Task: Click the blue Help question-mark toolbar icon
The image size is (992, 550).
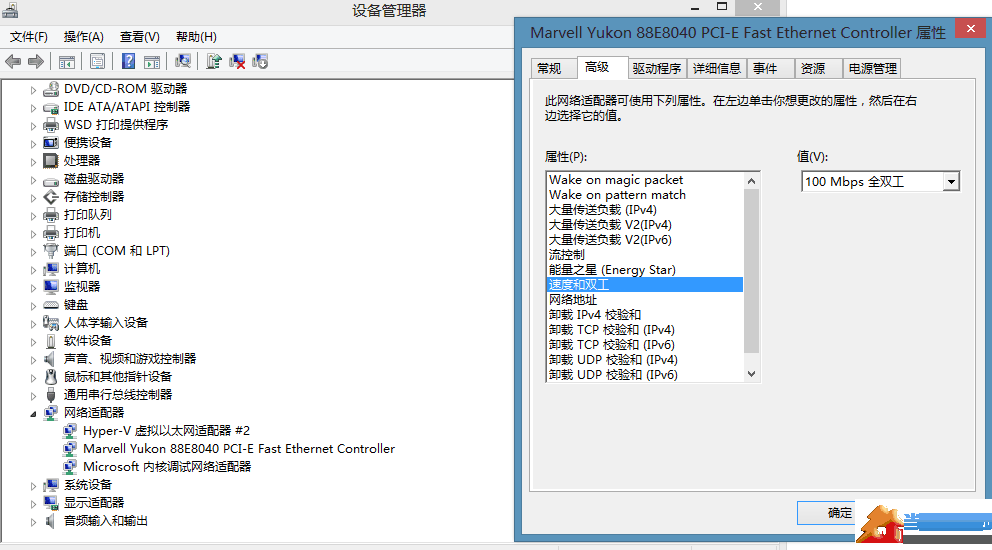Action: pos(129,61)
